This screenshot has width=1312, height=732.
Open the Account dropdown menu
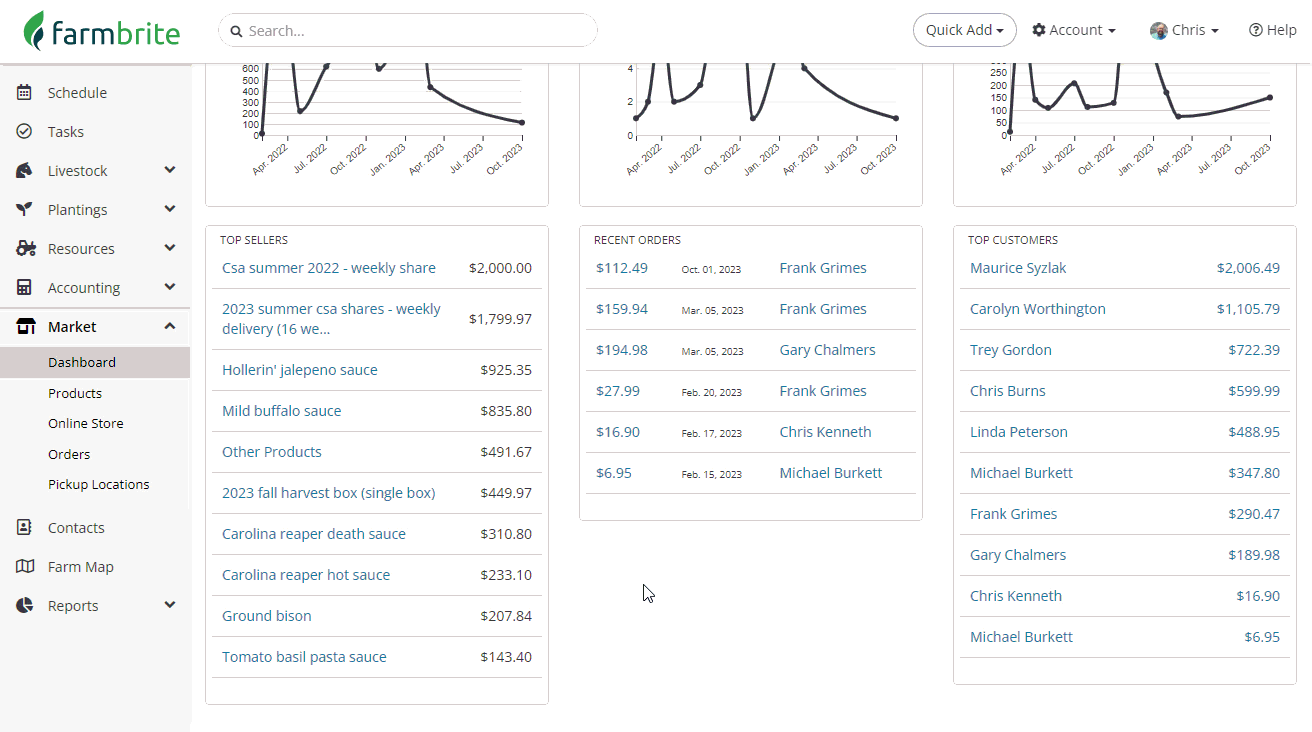point(1074,30)
